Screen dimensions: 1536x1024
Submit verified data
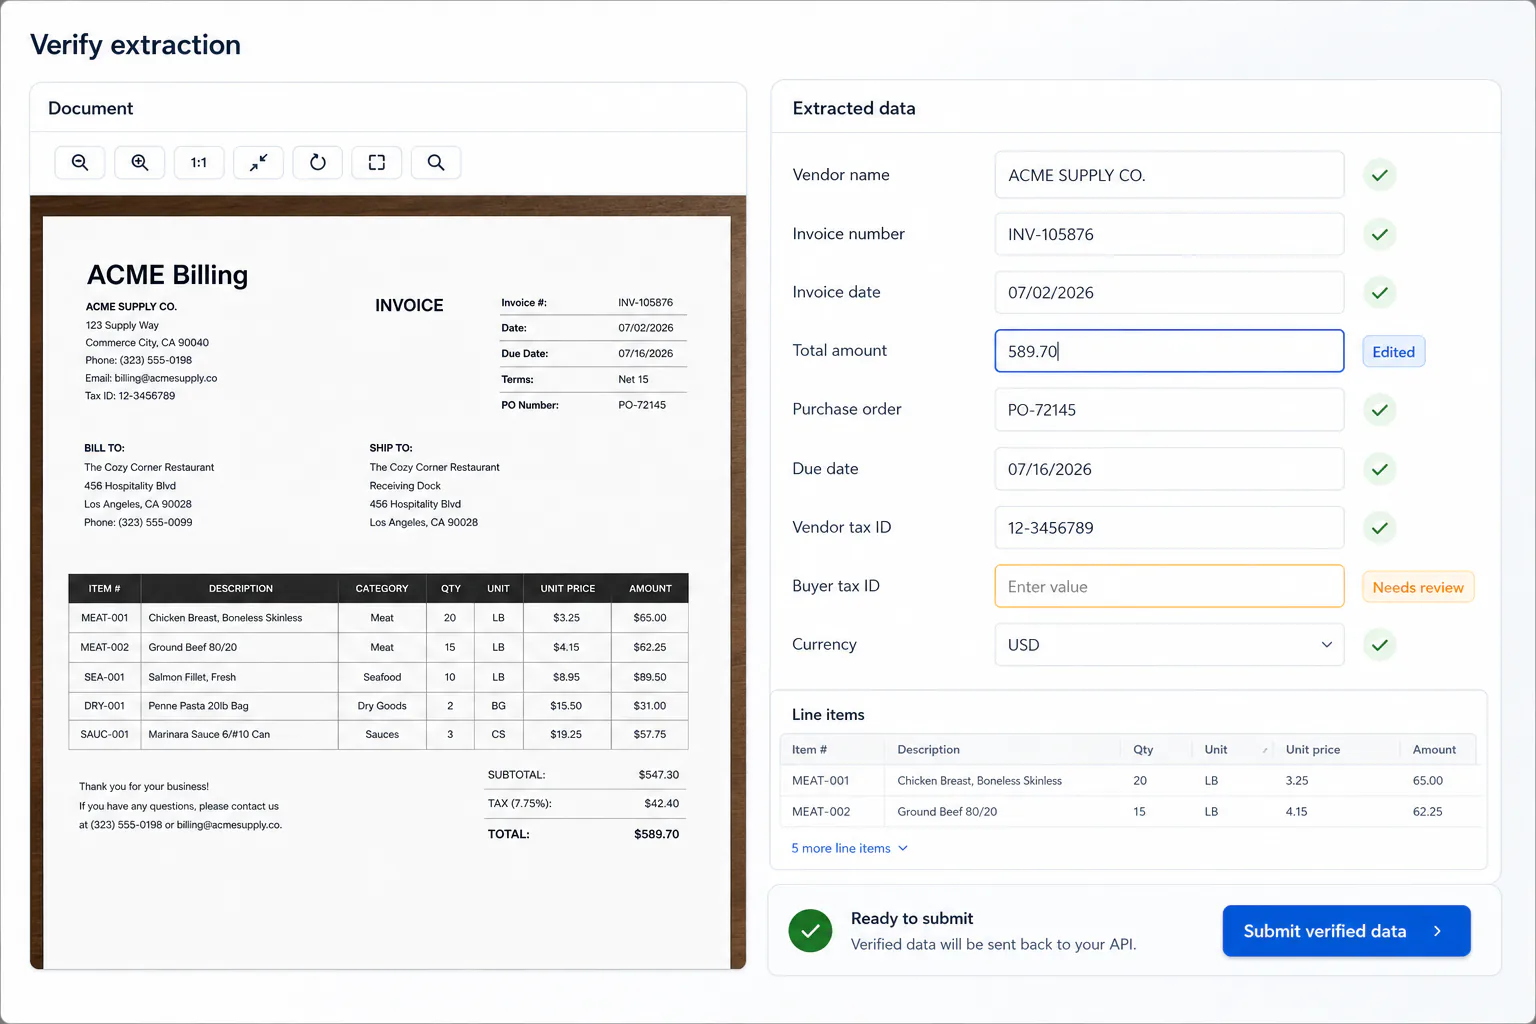(1346, 931)
